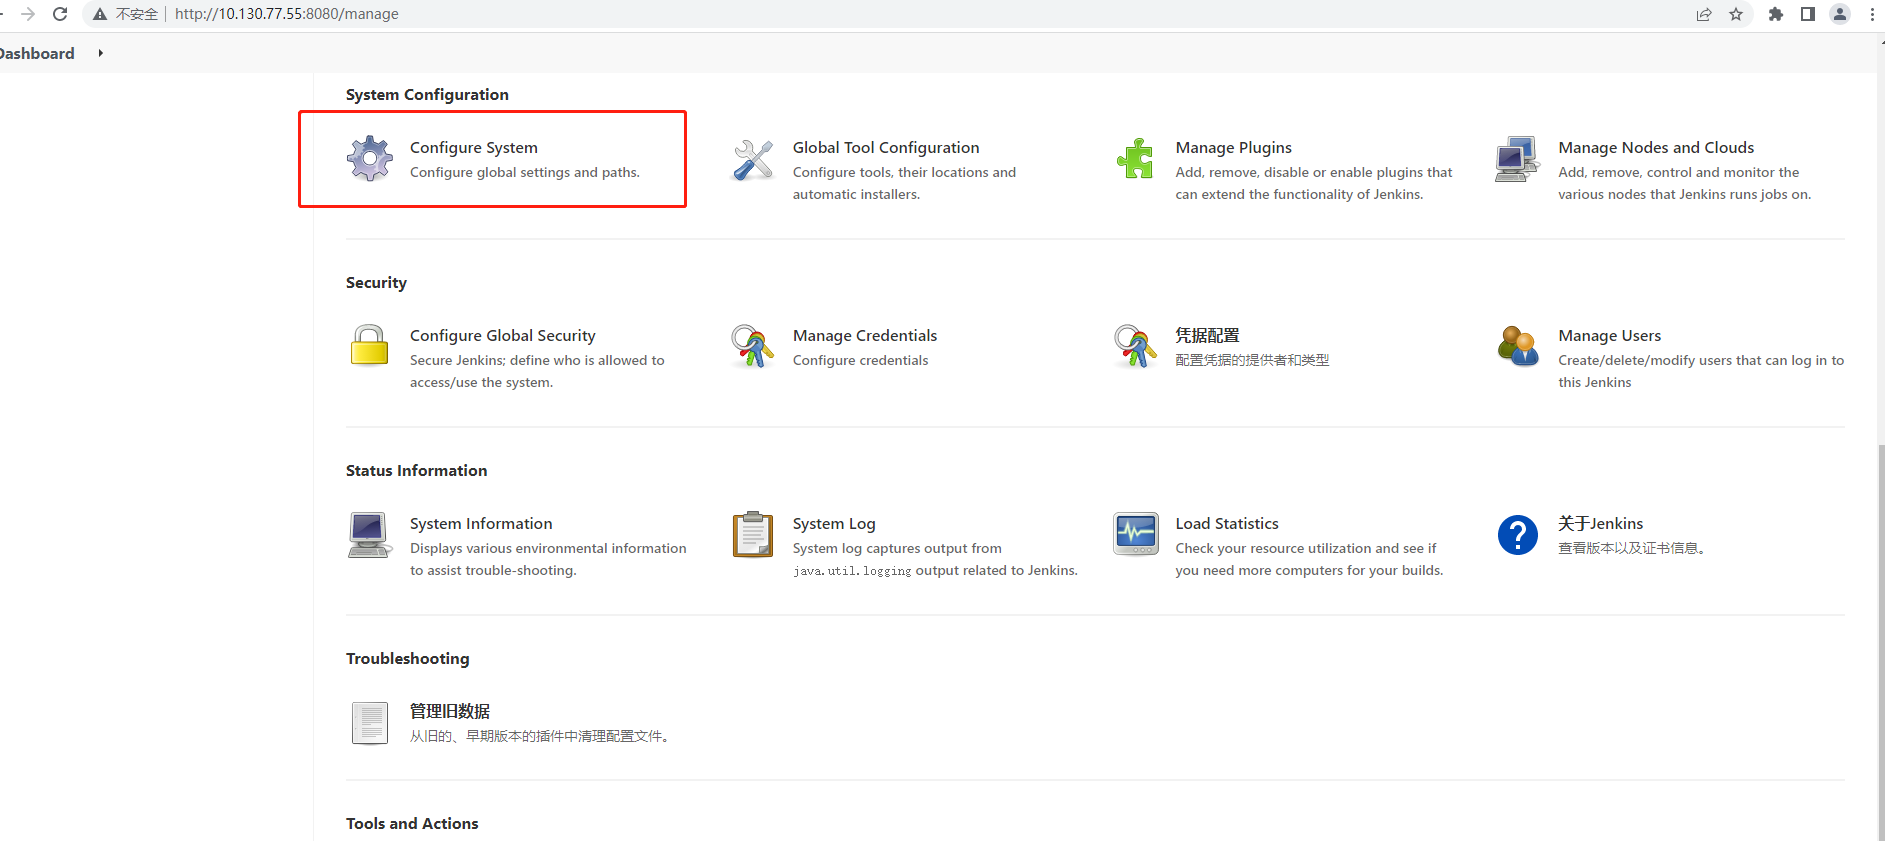The height and width of the screenshot is (841, 1885).
Task: Click the Manage Users people icon
Action: (1518, 346)
